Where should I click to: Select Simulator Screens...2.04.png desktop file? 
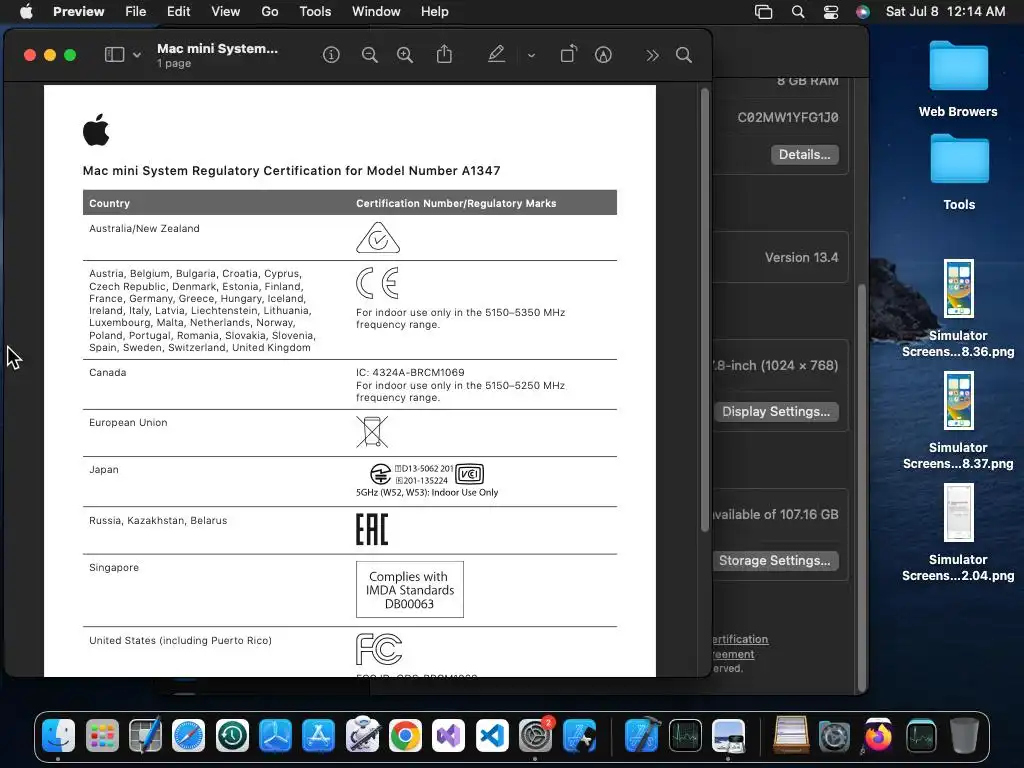click(x=958, y=533)
